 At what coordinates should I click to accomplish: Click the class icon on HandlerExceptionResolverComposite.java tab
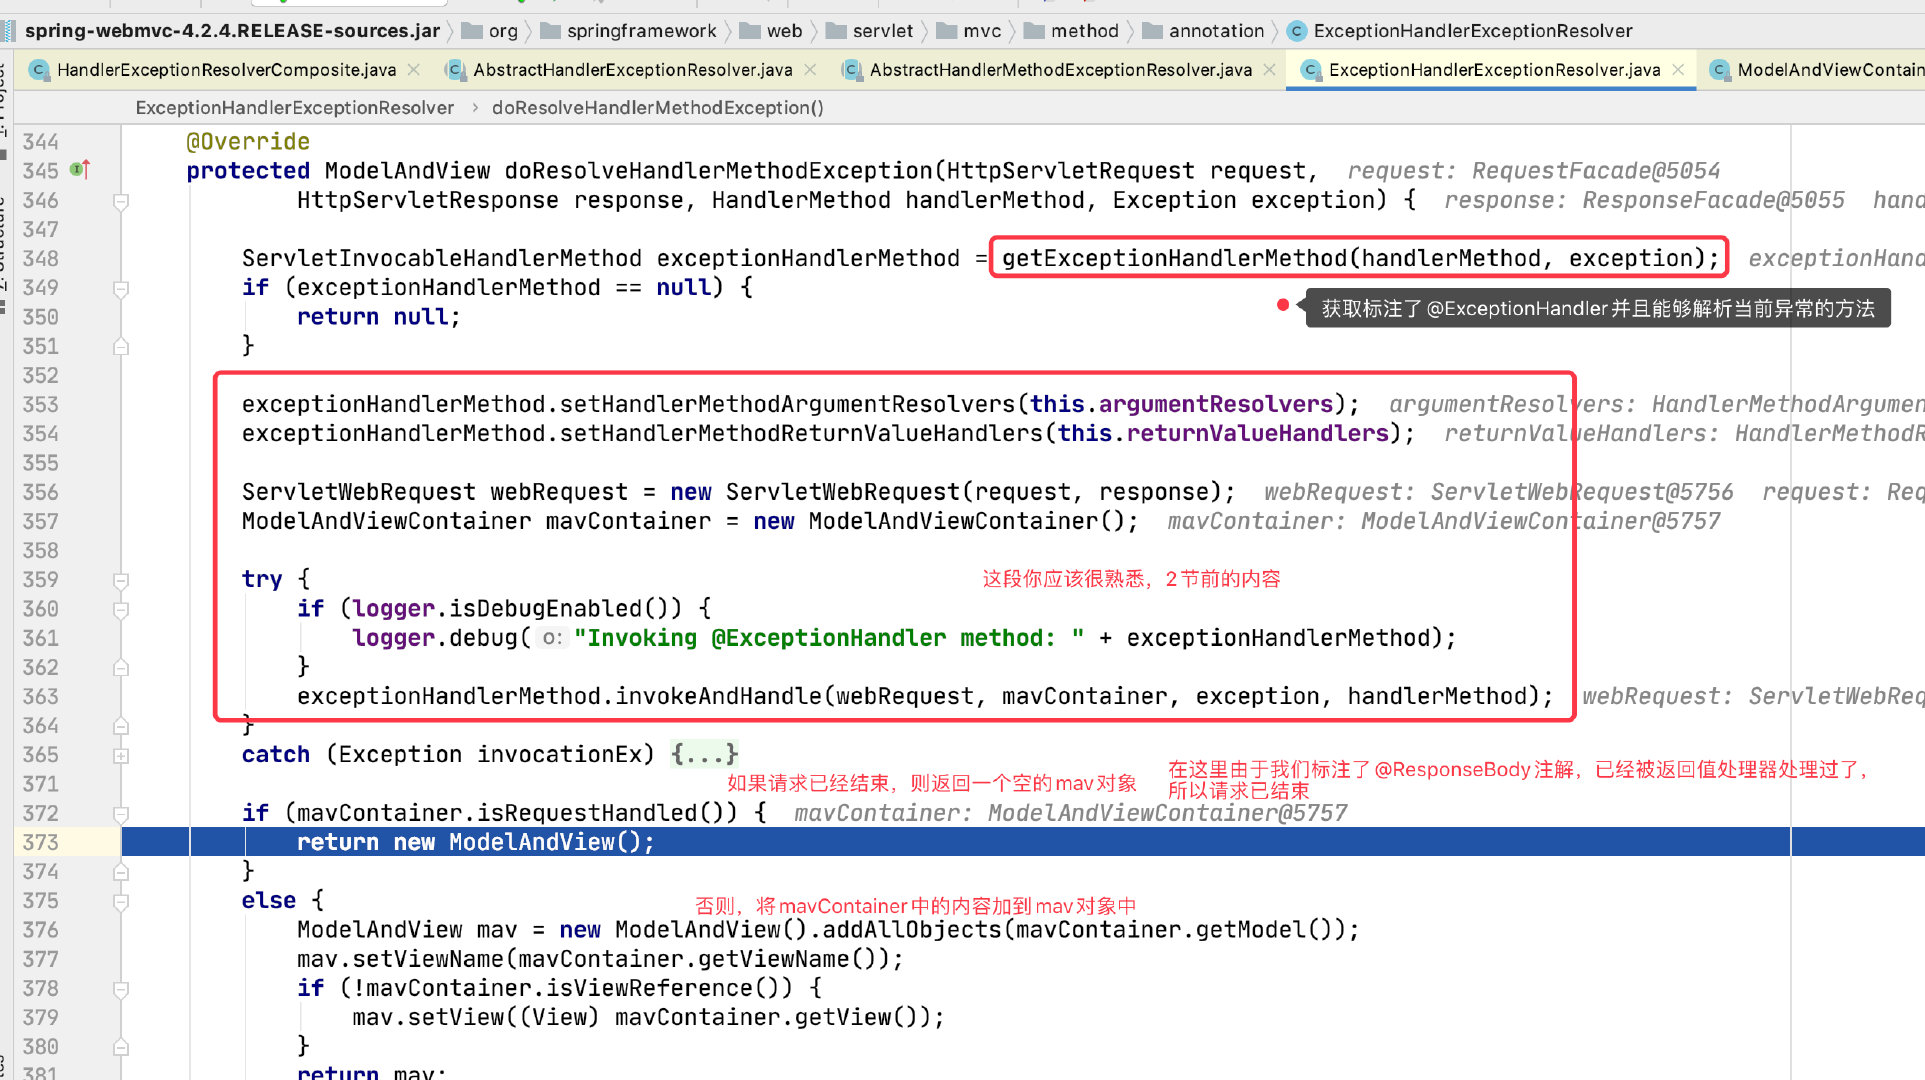[39, 70]
